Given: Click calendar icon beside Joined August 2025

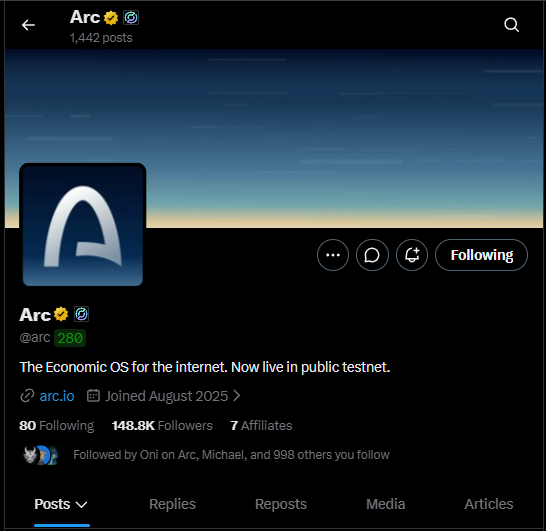Looking at the screenshot, I should pyautogui.click(x=93, y=396).
